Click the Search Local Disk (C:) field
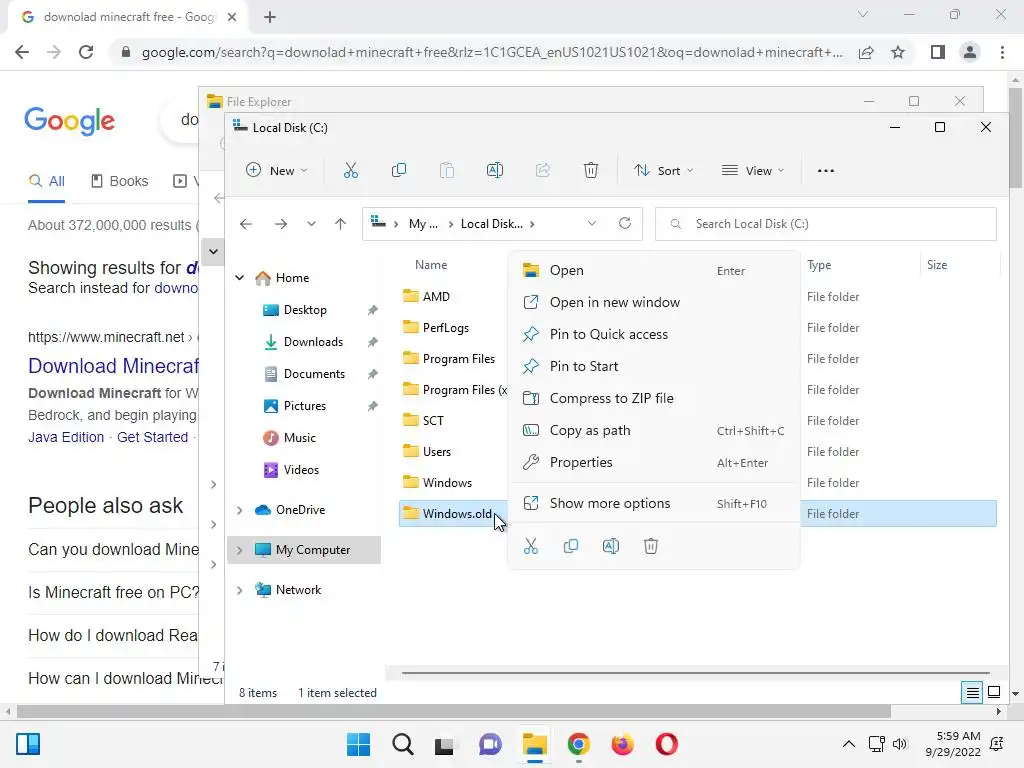The width and height of the screenshot is (1024, 768). click(826, 224)
